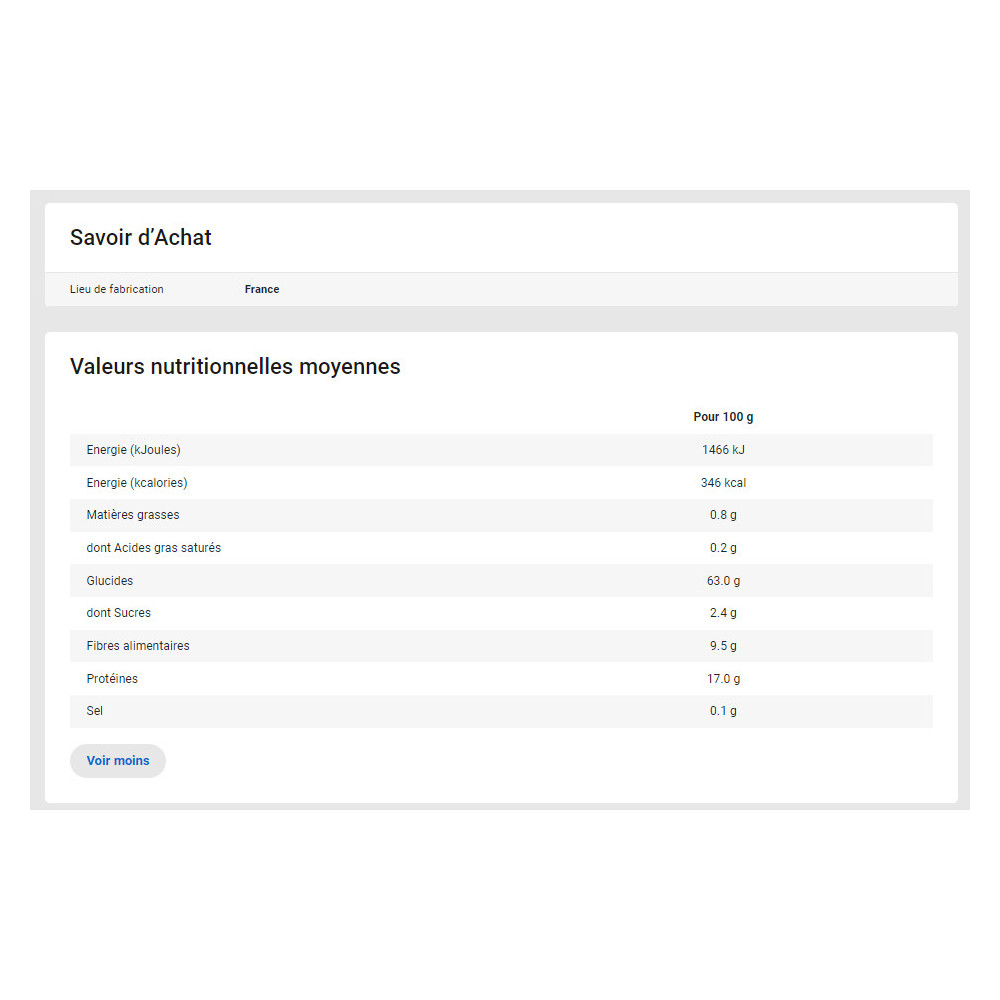Select the 1466 kJ value

723,450
